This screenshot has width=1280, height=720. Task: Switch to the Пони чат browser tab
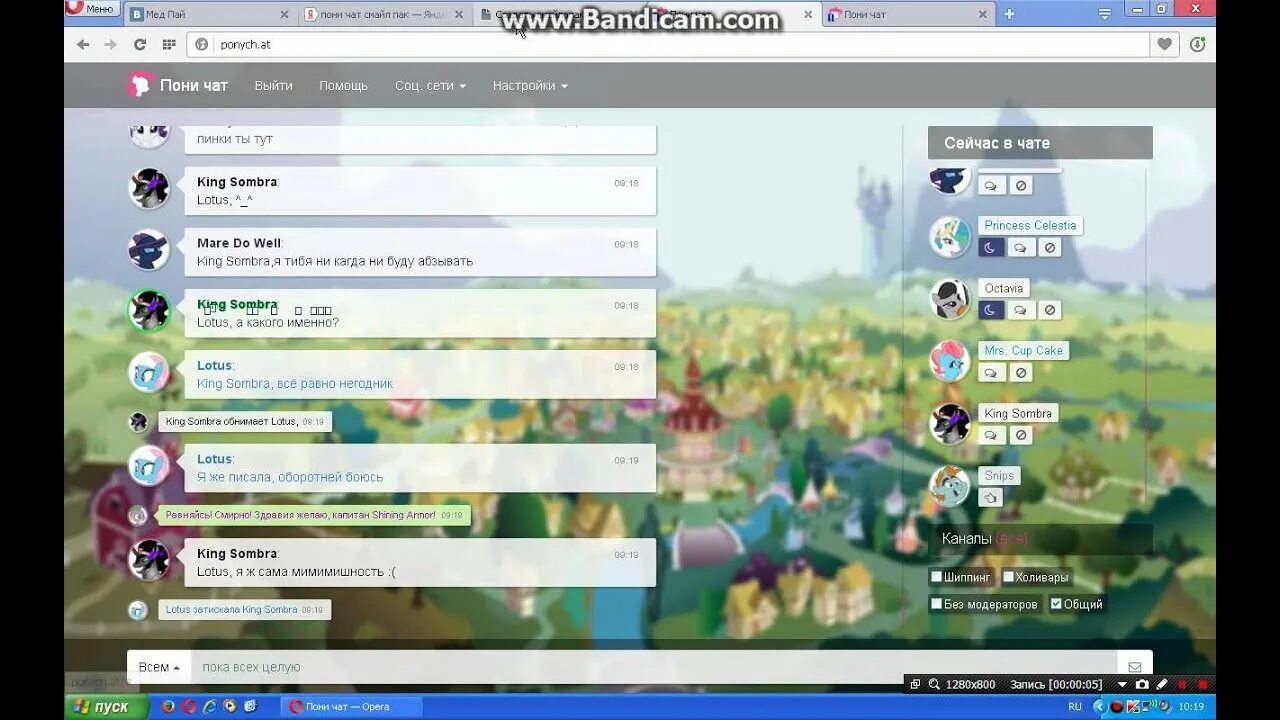pos(908,14)
